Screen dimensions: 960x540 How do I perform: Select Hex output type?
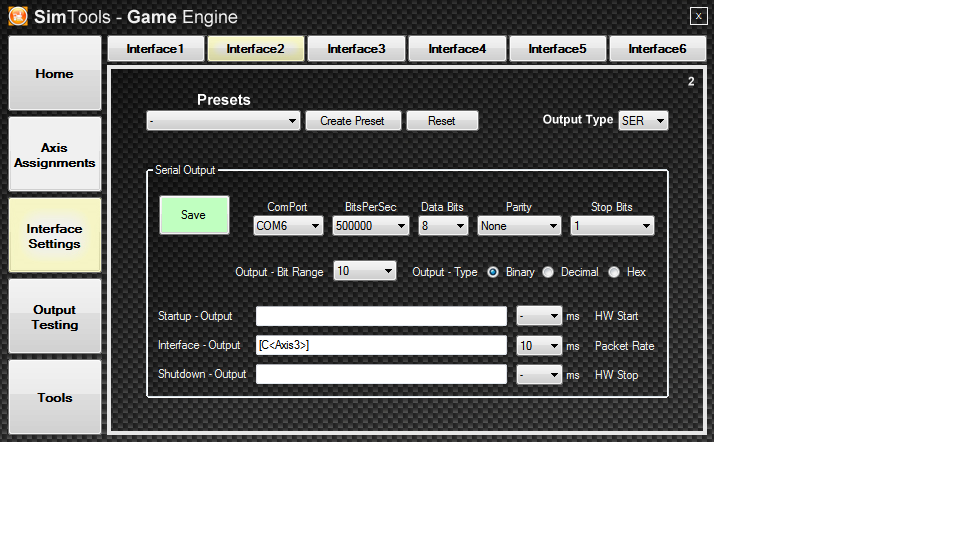tap(614, 272)
